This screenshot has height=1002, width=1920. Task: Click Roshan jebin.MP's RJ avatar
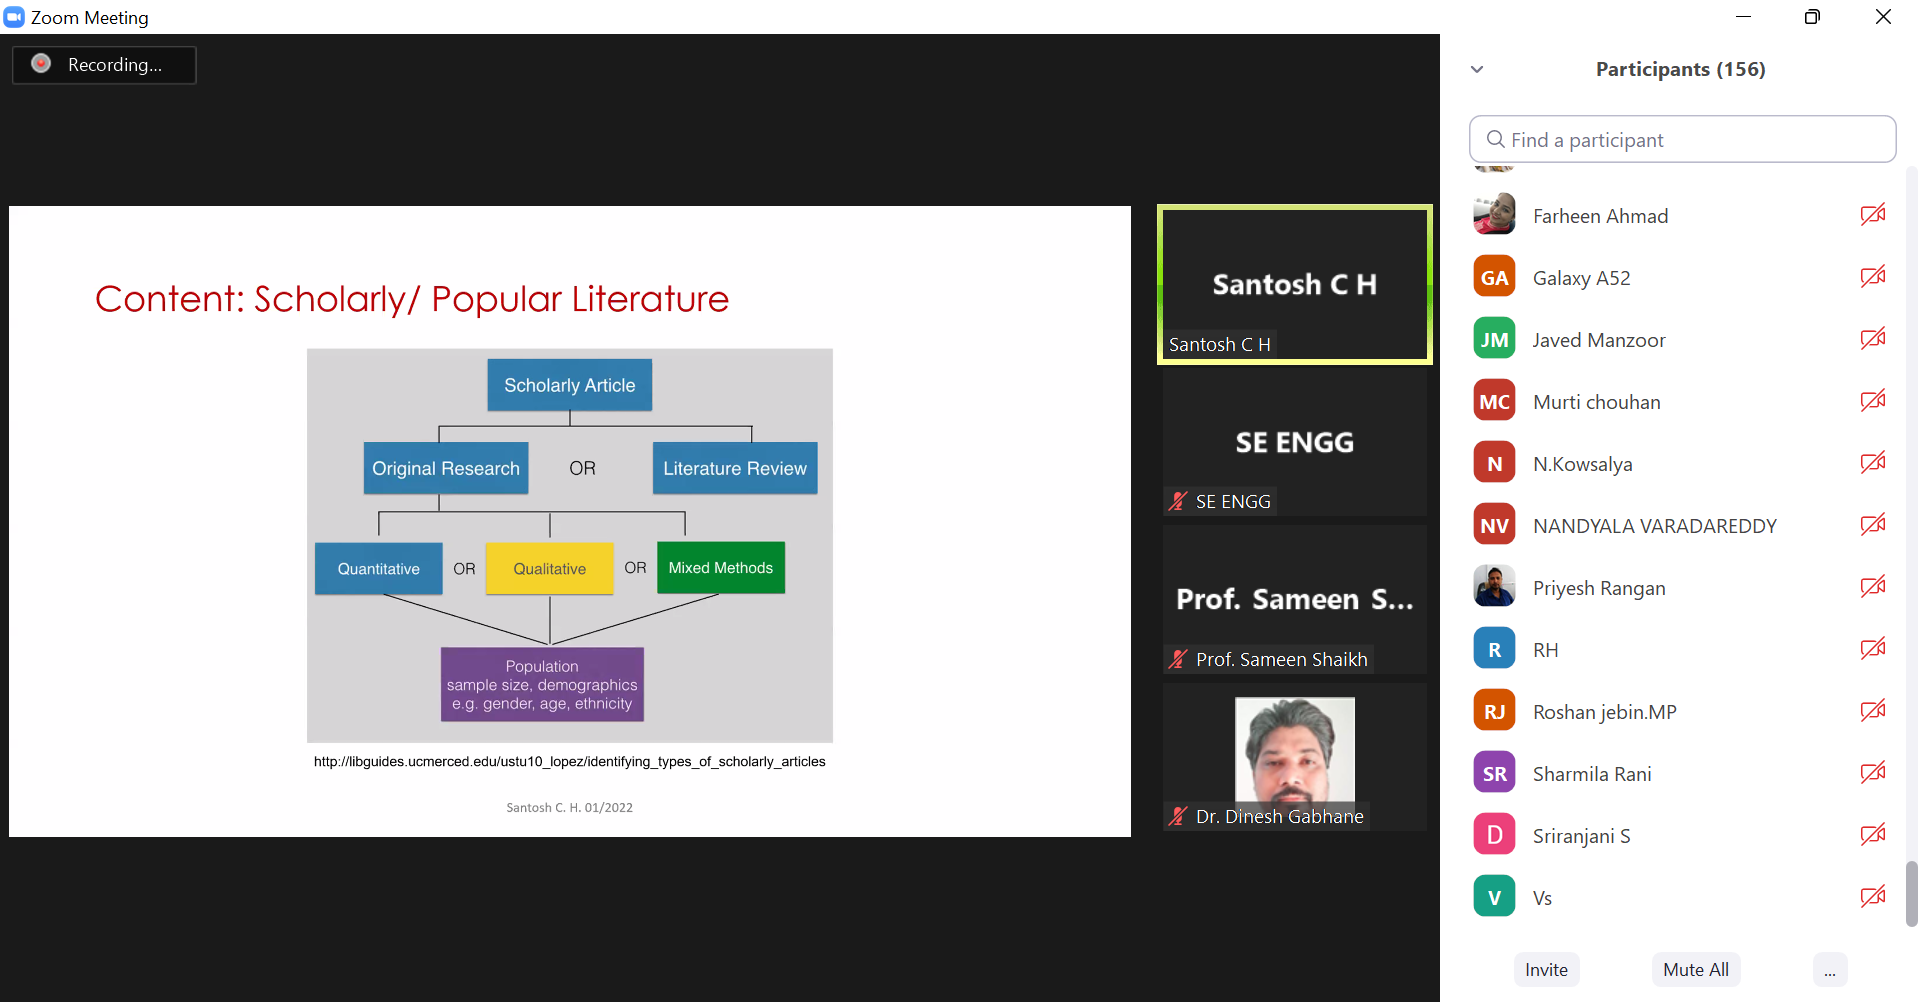coord(1494,711)
